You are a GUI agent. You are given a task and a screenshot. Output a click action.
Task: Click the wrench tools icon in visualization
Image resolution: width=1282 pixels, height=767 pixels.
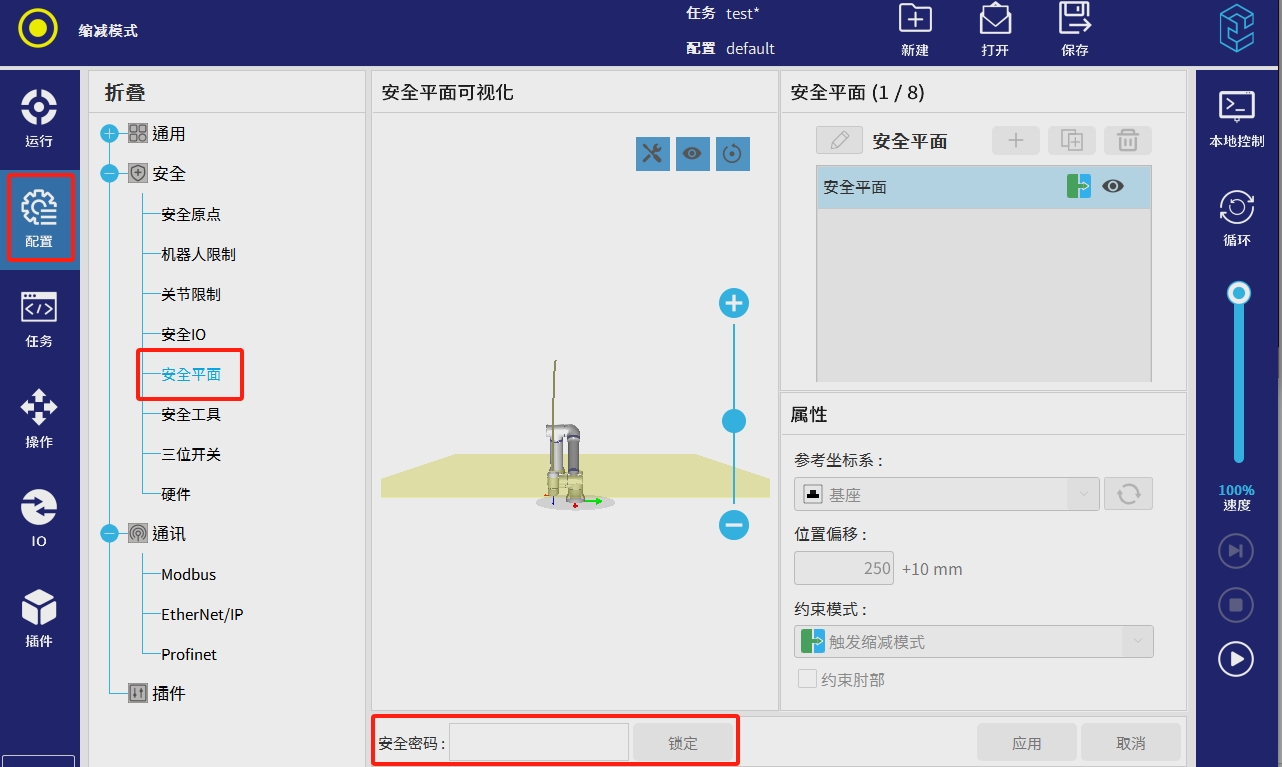(x=652, y=153)
